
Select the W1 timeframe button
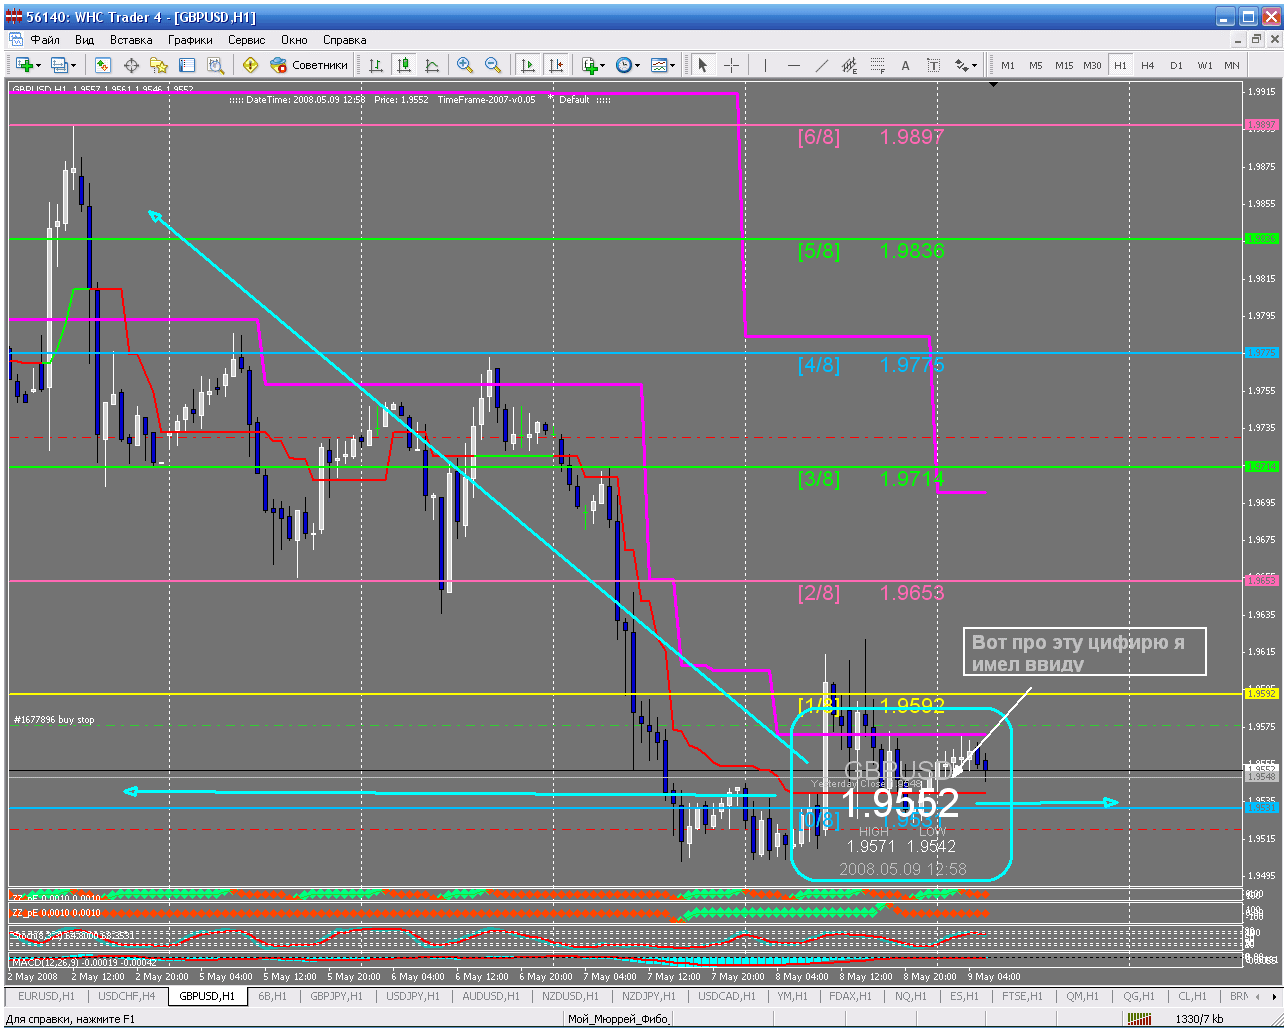point(1204,65)
